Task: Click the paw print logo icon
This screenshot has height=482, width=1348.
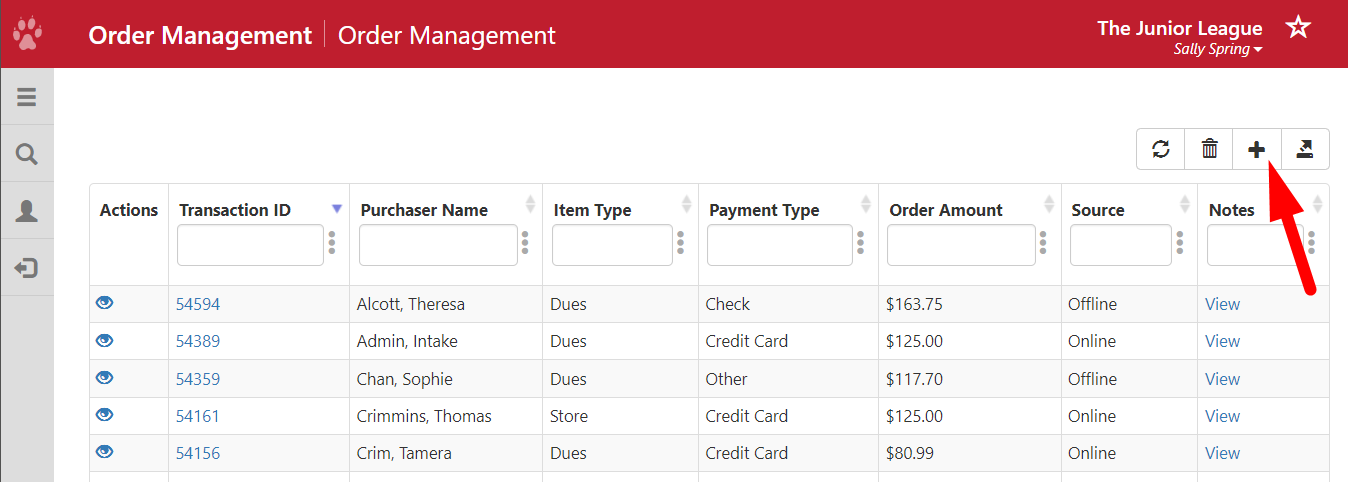Action: point(27,34)
